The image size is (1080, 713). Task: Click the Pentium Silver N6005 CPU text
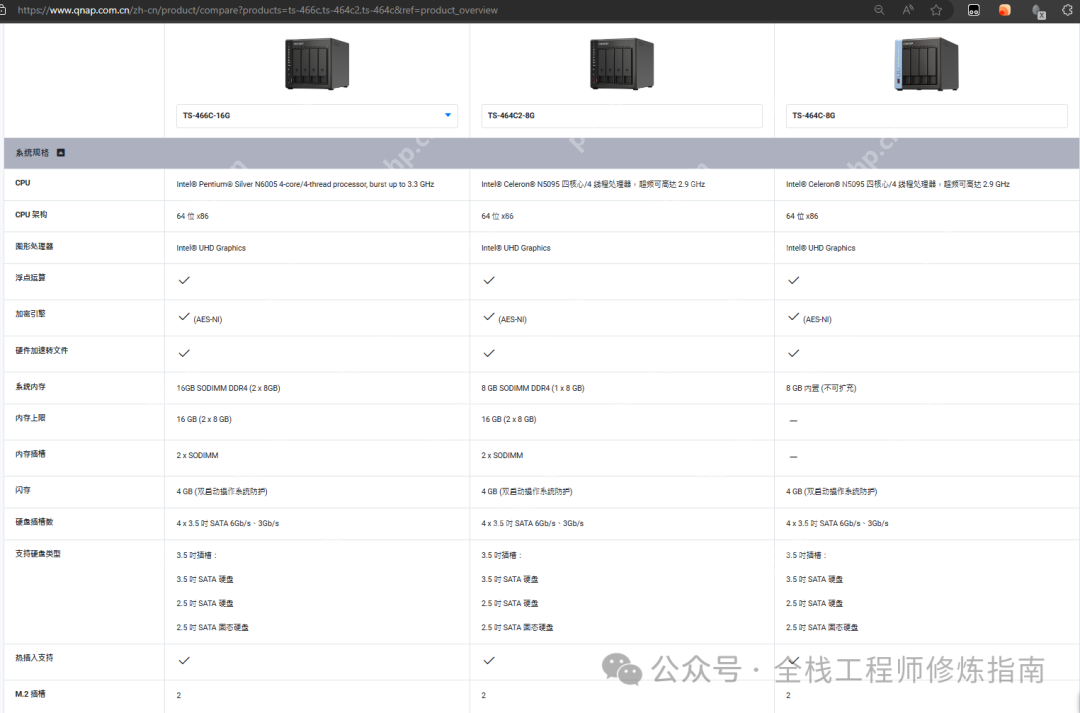(305, 185)
